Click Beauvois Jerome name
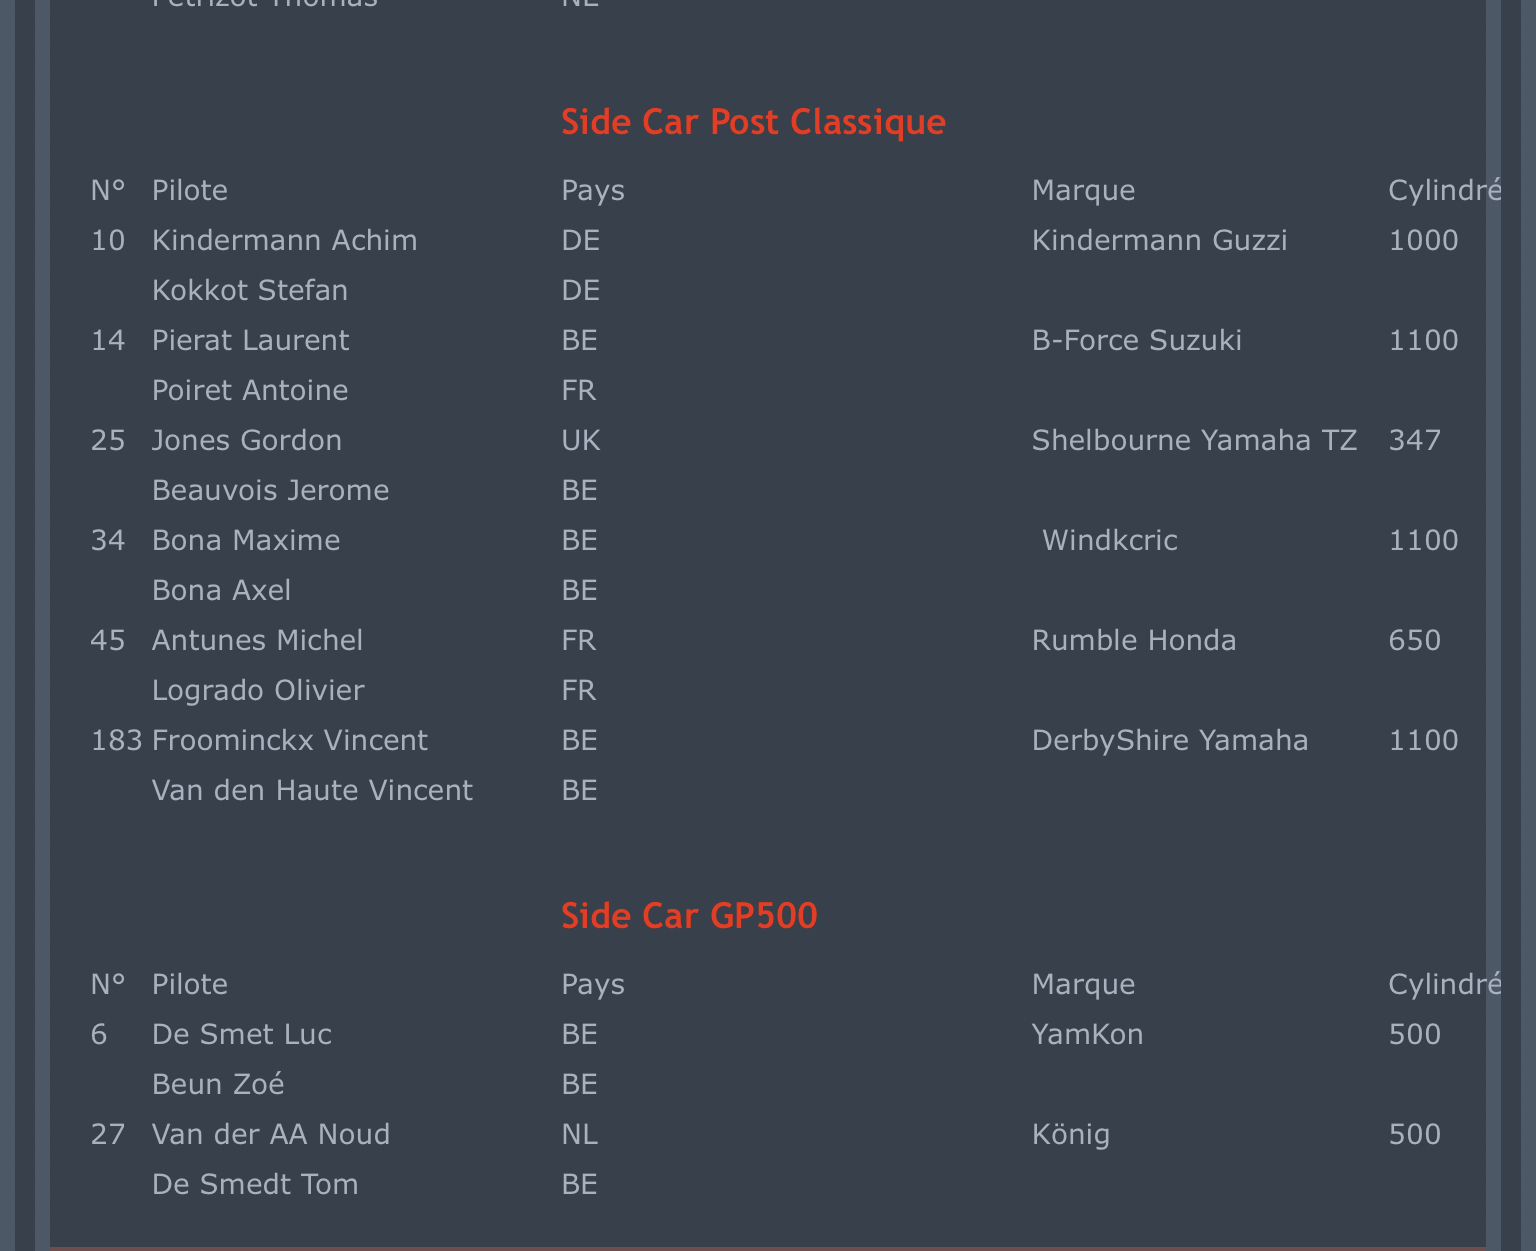 (x=271, y=491)
